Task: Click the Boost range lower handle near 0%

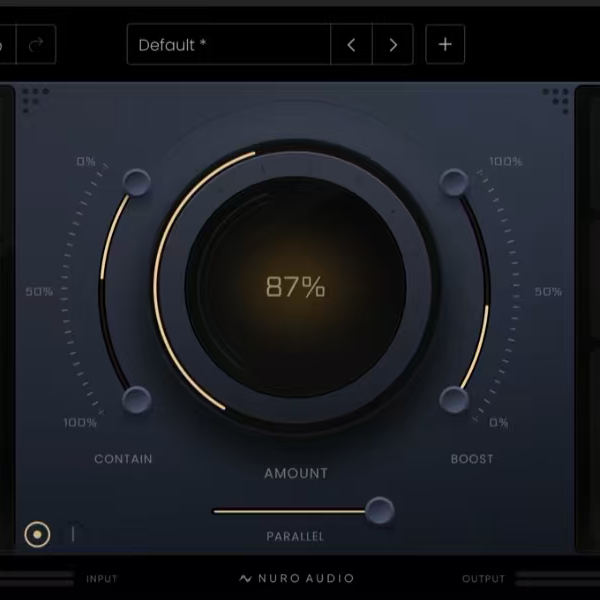Action: pyautogui.click(x=454, y=399)
